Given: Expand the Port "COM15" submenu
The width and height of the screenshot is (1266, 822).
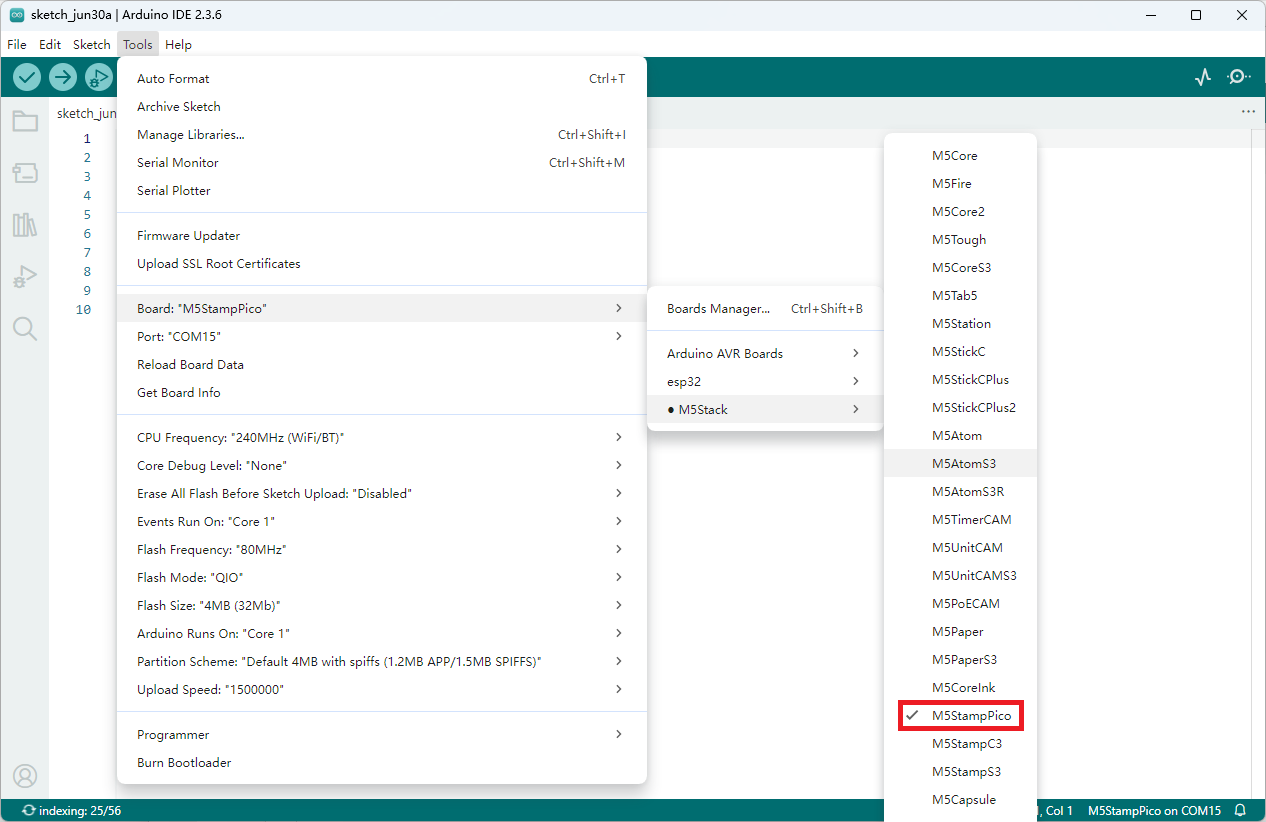Looking at the screenshot, I should (x=382, y=336).
